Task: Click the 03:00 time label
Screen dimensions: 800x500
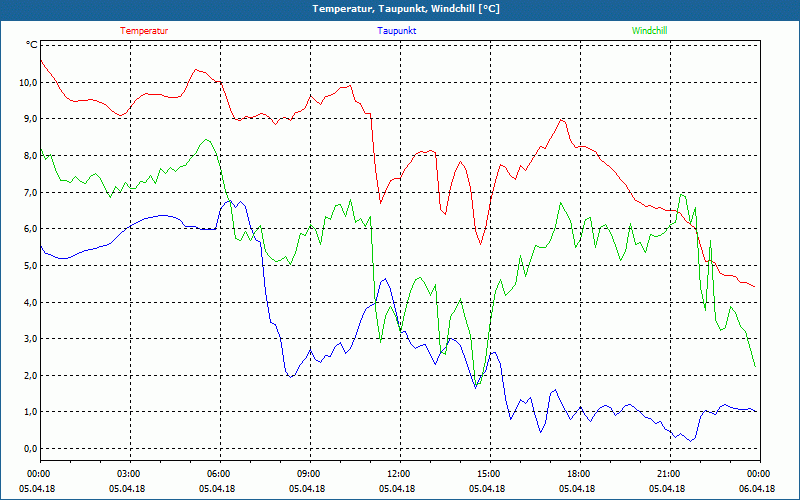Action: pos(127,474)
